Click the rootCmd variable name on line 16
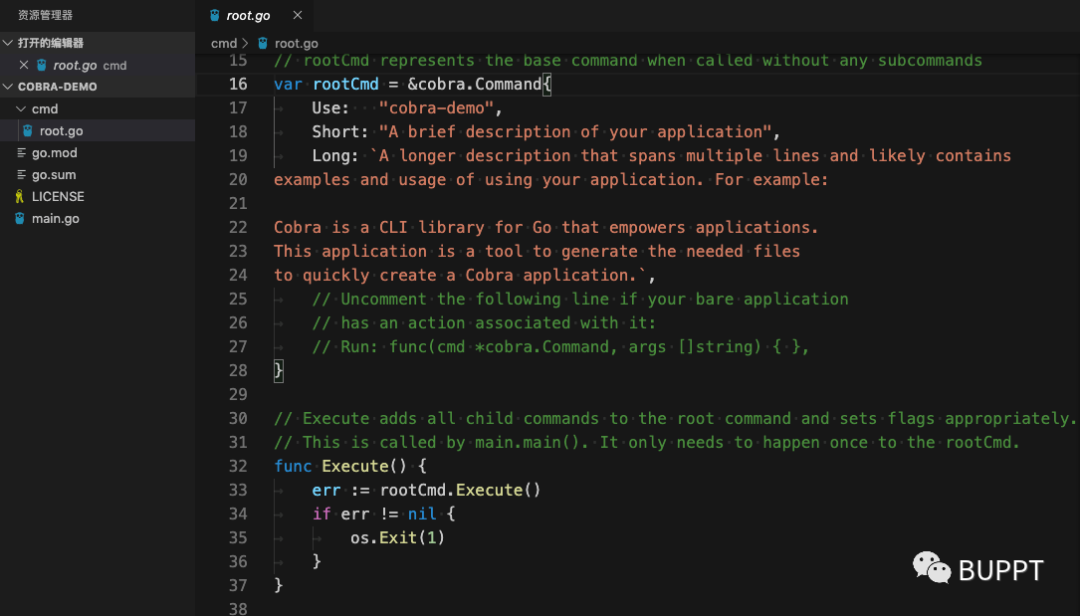The width and height of the screenshot is (1080, 616). pyautogui.click(x=346, y=84)
